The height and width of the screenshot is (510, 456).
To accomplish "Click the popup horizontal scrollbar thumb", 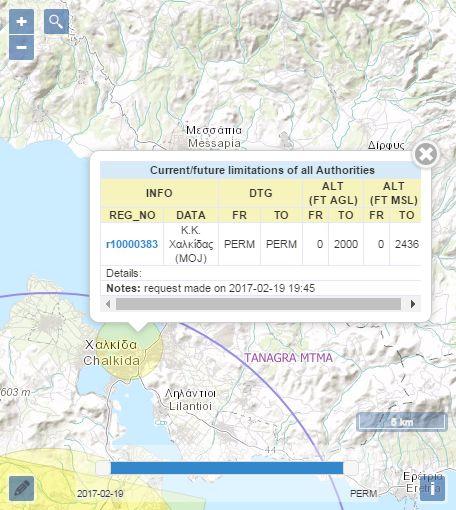I will coord(258,304).
